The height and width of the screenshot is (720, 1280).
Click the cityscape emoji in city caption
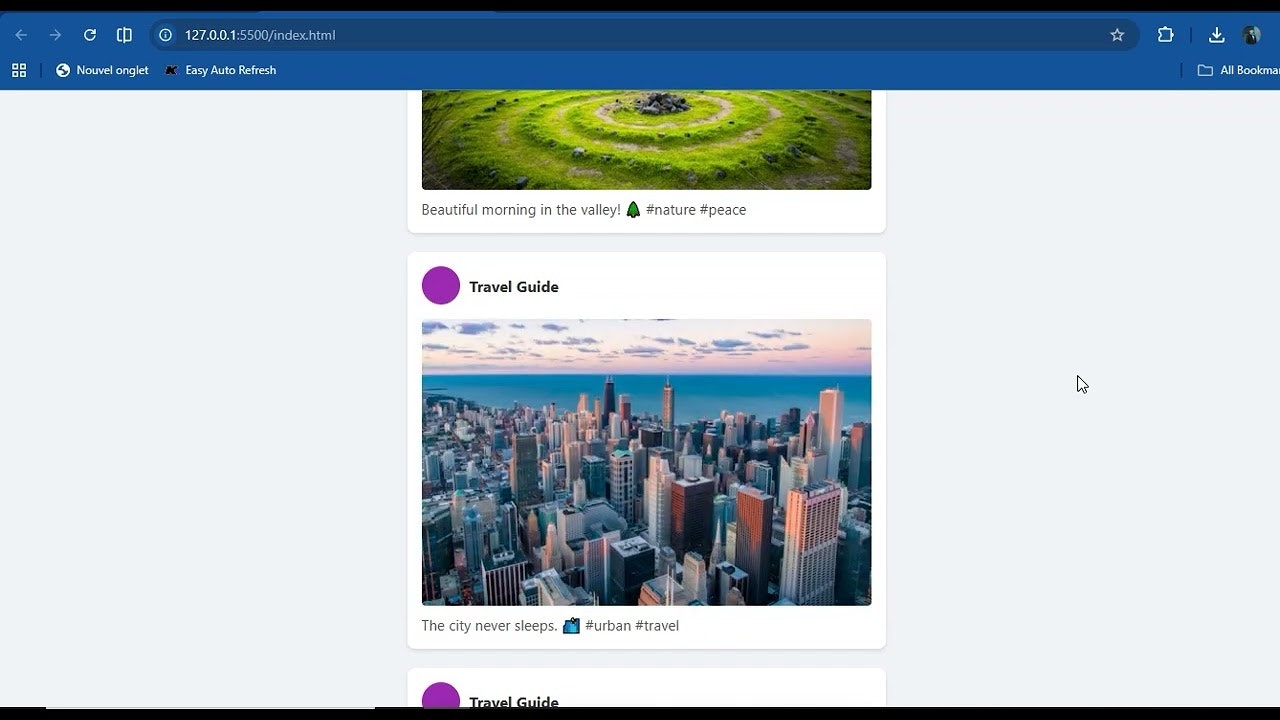click(571, 626)
